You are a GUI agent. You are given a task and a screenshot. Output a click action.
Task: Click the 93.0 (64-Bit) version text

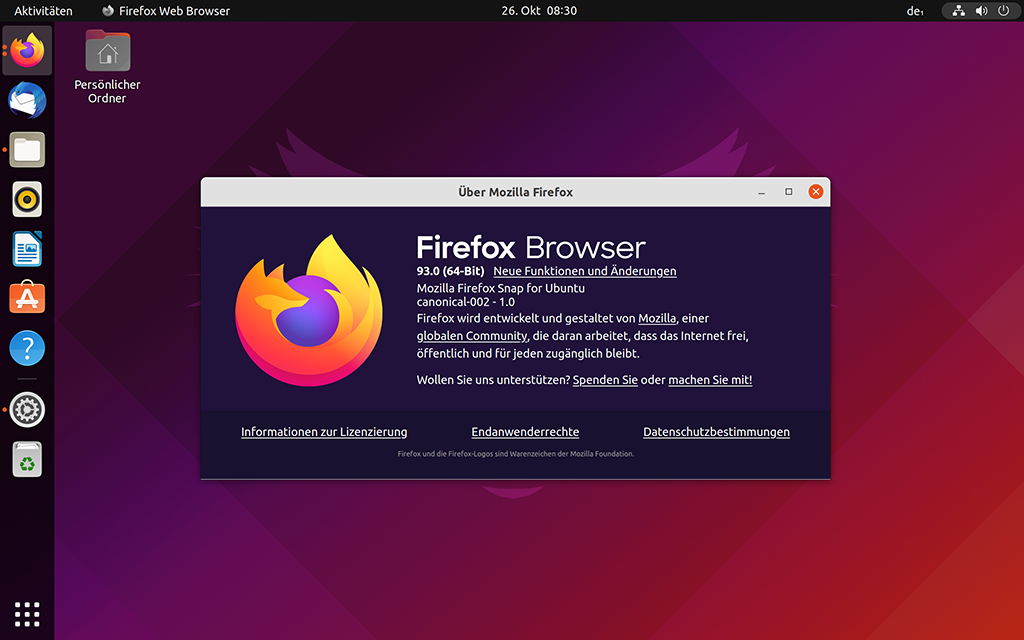pyautogui.click(x=451, y=271)
